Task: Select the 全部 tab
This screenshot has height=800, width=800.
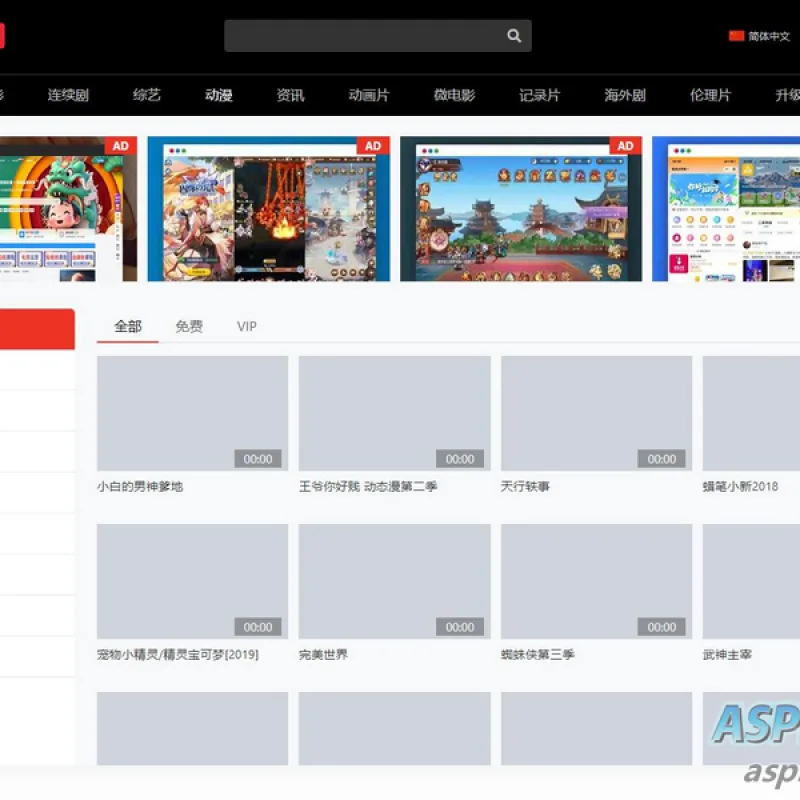Action: point(128,327)
